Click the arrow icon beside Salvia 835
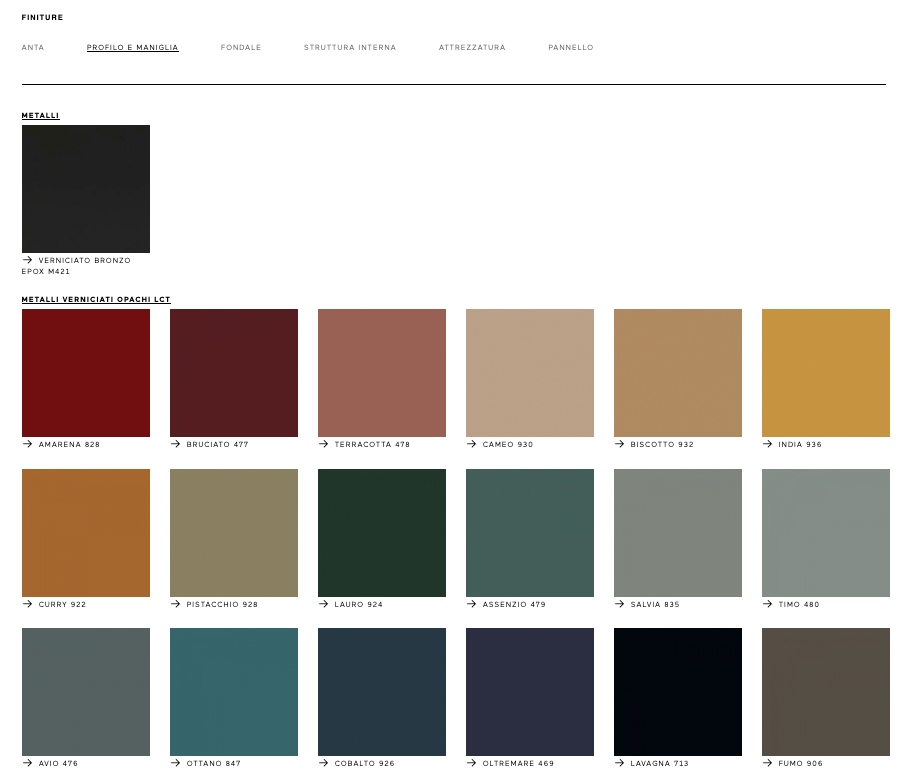The width and height of the screenshot is (912, 780). [619, 604]
